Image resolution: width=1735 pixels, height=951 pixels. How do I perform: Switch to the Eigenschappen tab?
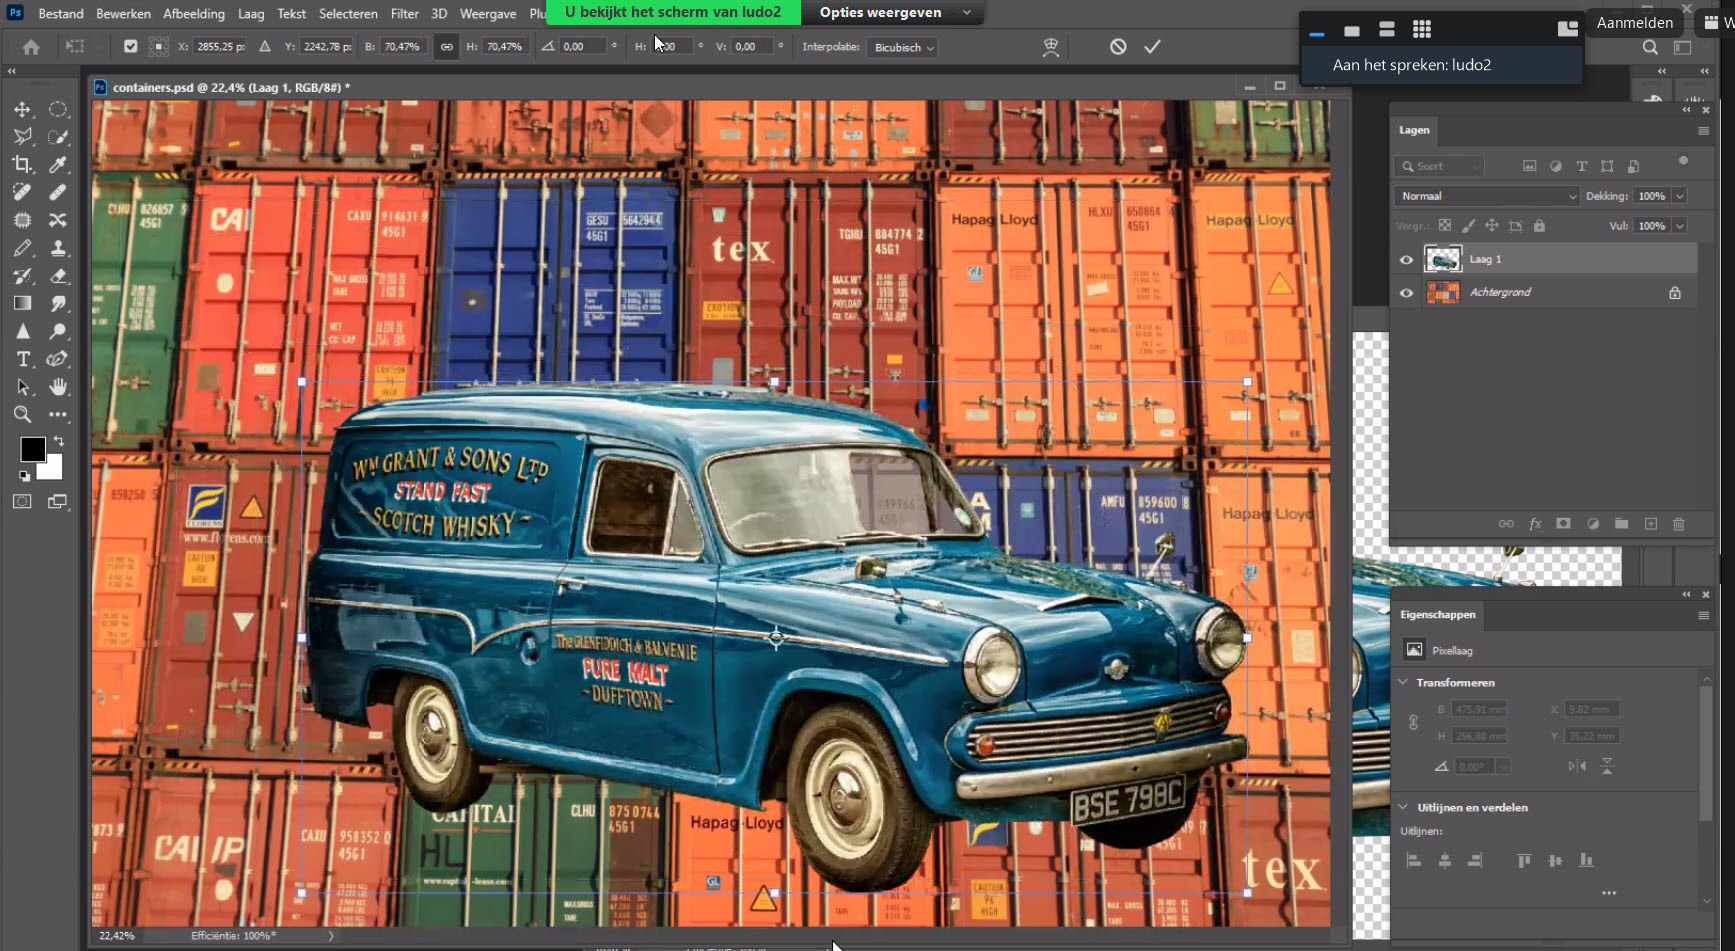[1437, 615]
